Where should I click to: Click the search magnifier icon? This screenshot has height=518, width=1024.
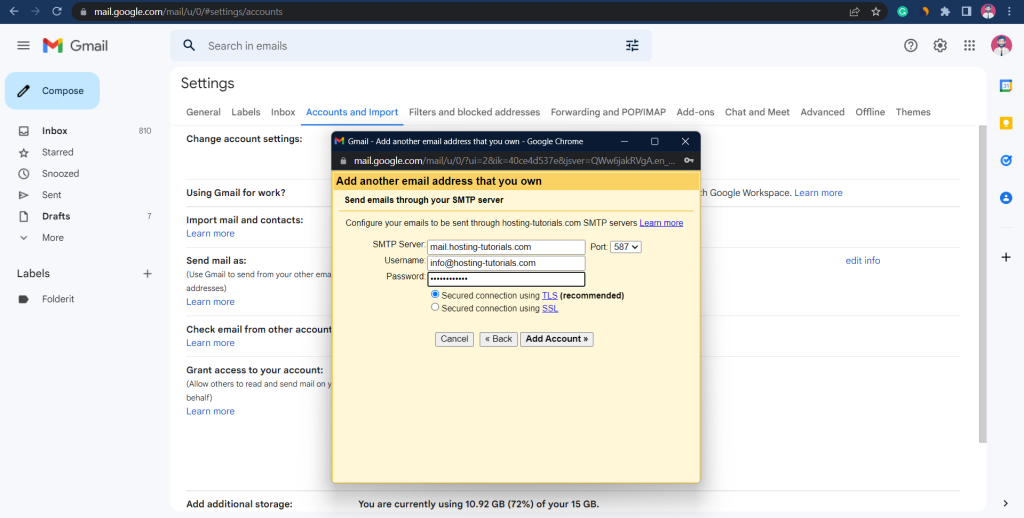coord(189,46)
